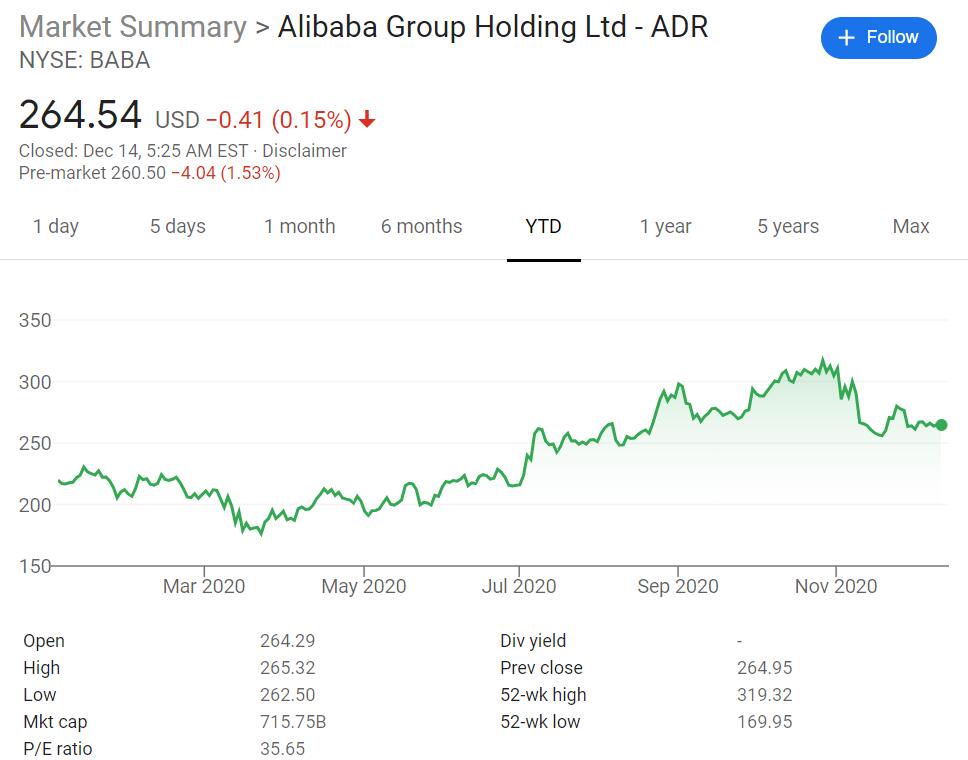Switch to the 6 months view
968x760 pixels.
[421, 226]
